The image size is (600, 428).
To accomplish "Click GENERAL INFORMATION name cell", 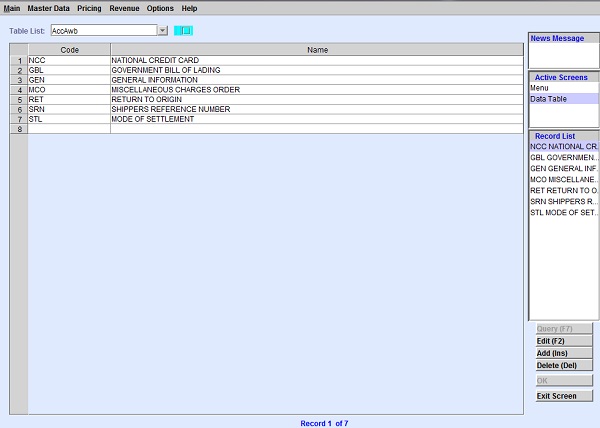I will tap(317, 80).
